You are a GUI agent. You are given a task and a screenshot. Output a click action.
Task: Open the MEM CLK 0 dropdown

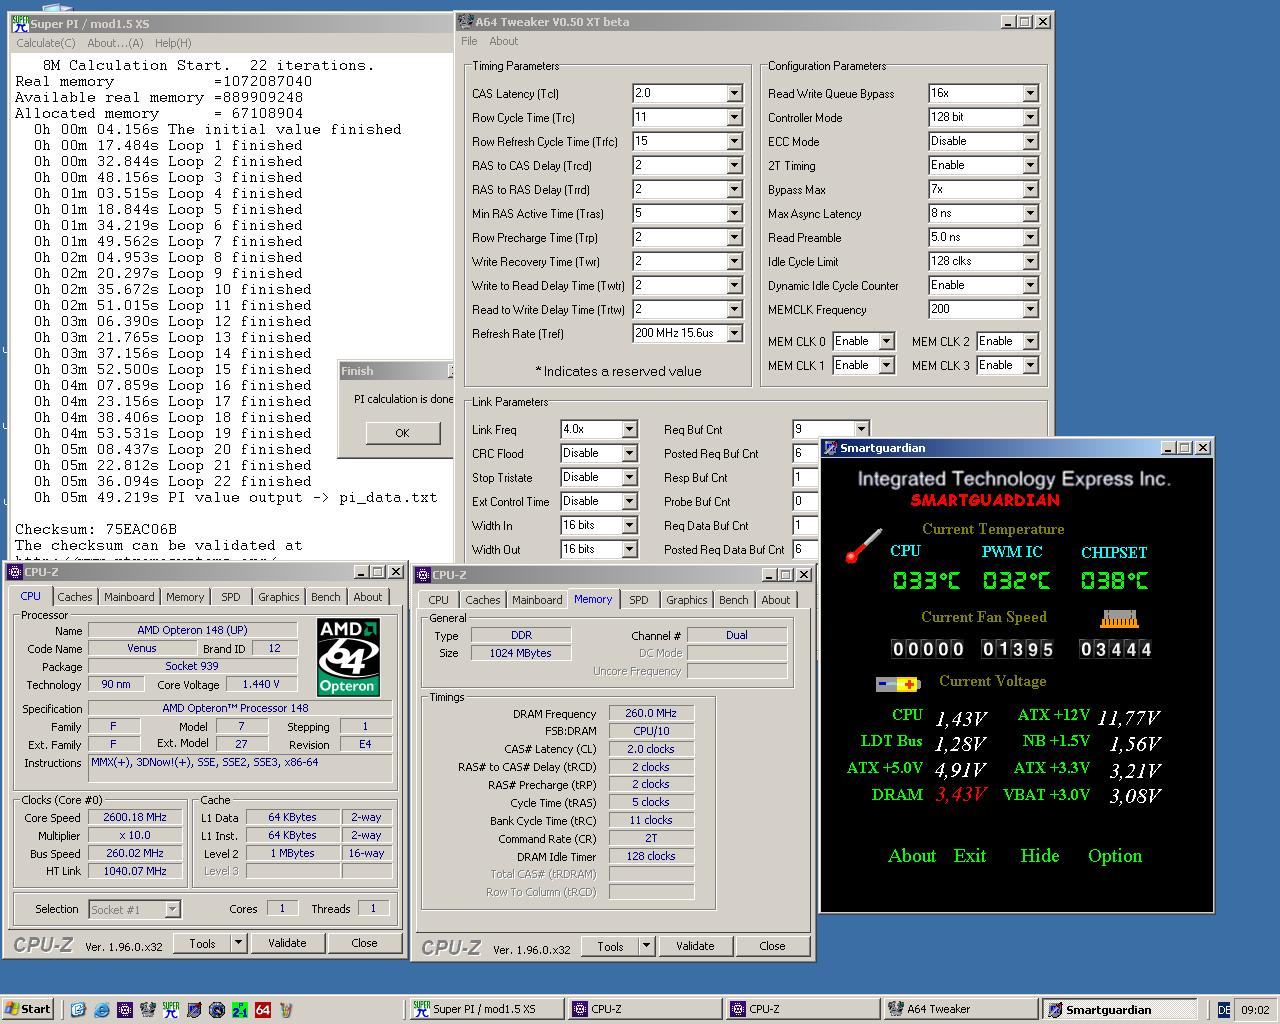pos(886,341)
